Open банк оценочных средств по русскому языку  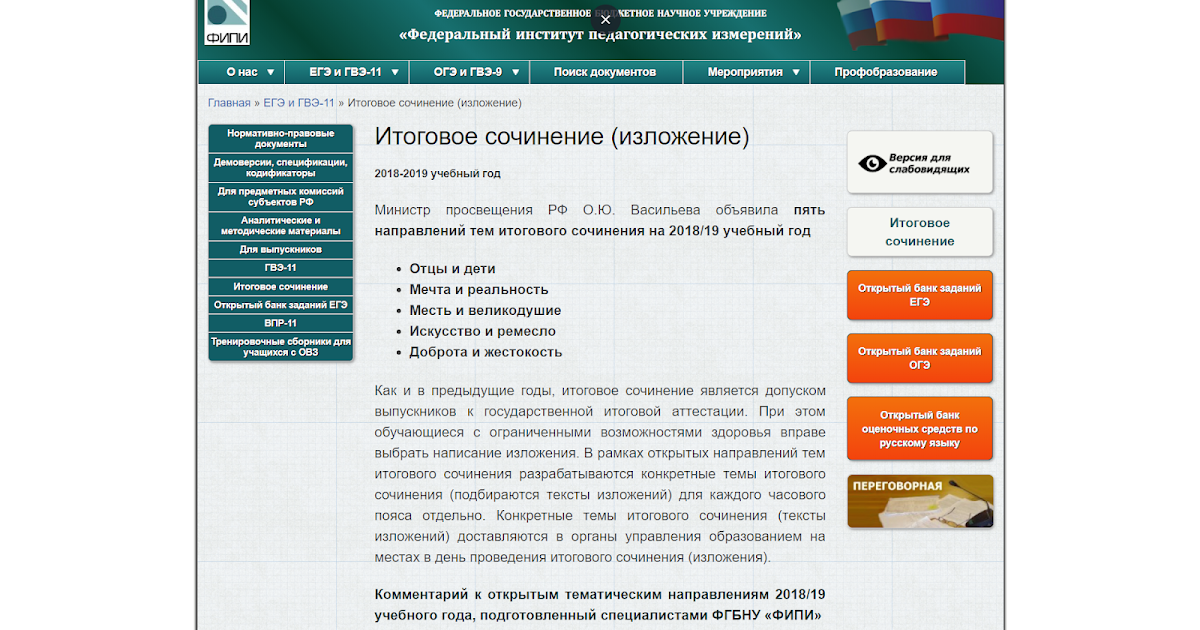(920, 429)
